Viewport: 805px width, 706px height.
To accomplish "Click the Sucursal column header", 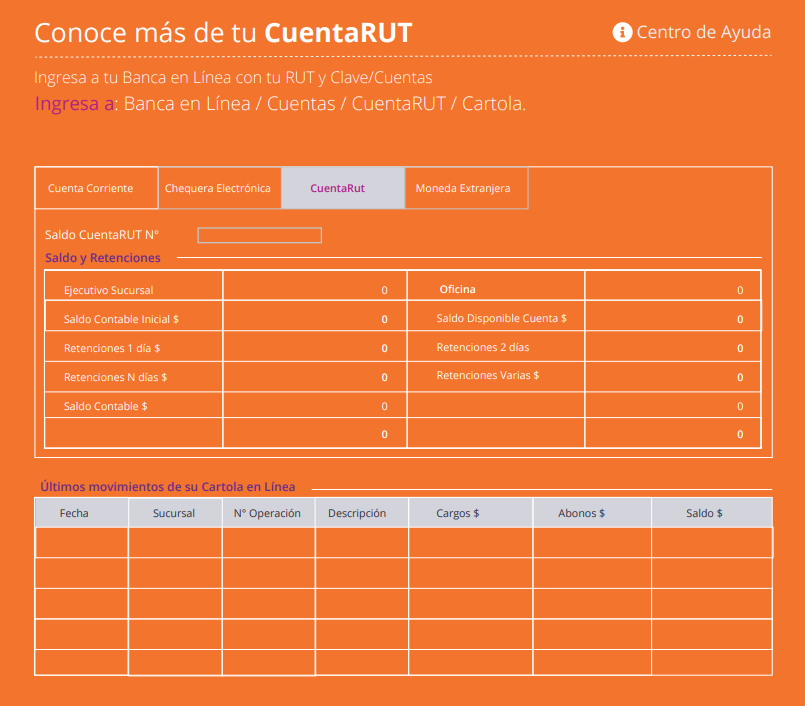I will click(174, 513).
